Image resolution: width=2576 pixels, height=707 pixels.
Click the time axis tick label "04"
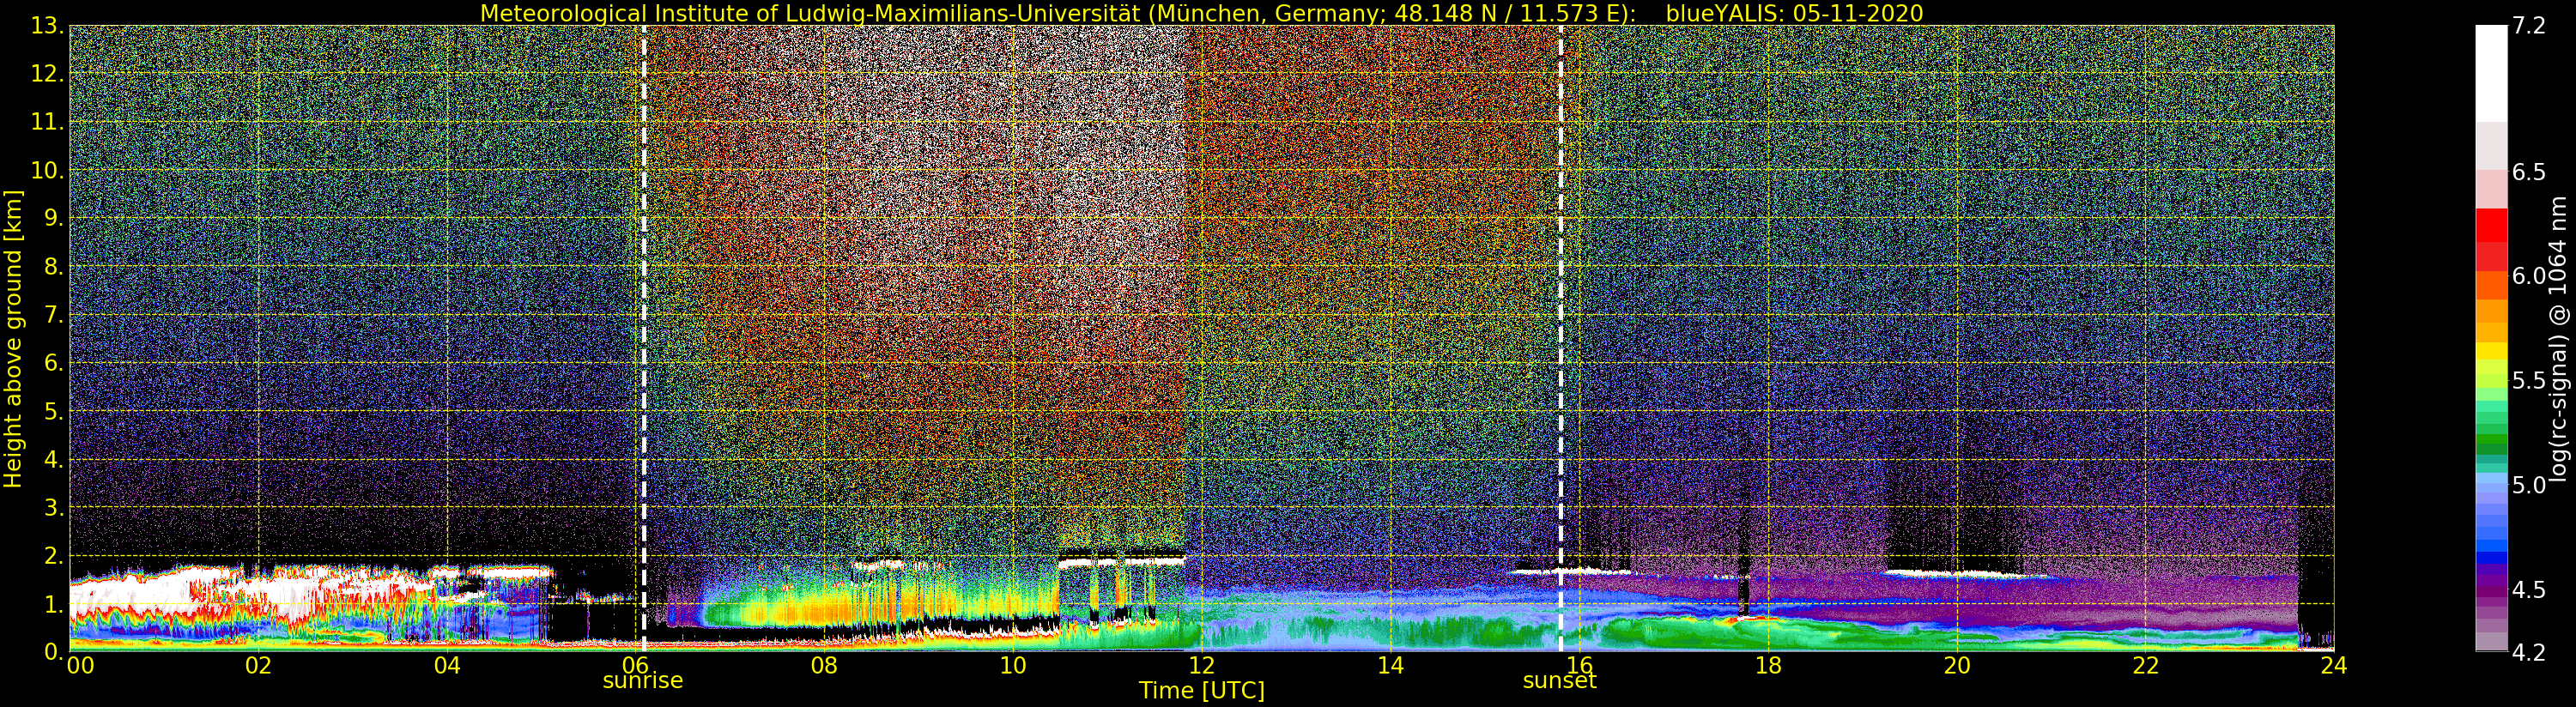447,666
